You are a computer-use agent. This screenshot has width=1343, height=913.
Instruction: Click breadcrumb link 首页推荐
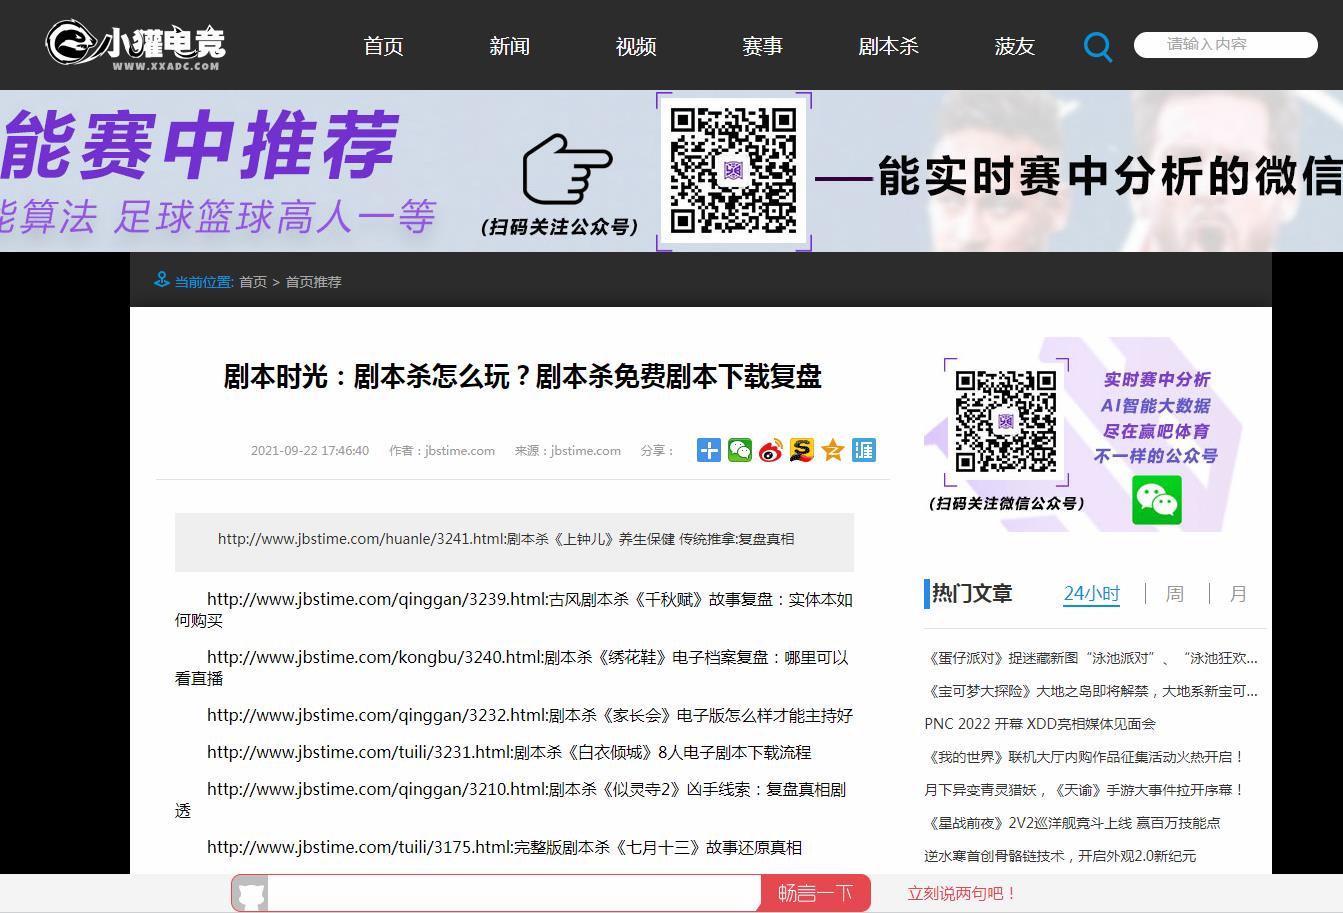(x=314, y=282)
